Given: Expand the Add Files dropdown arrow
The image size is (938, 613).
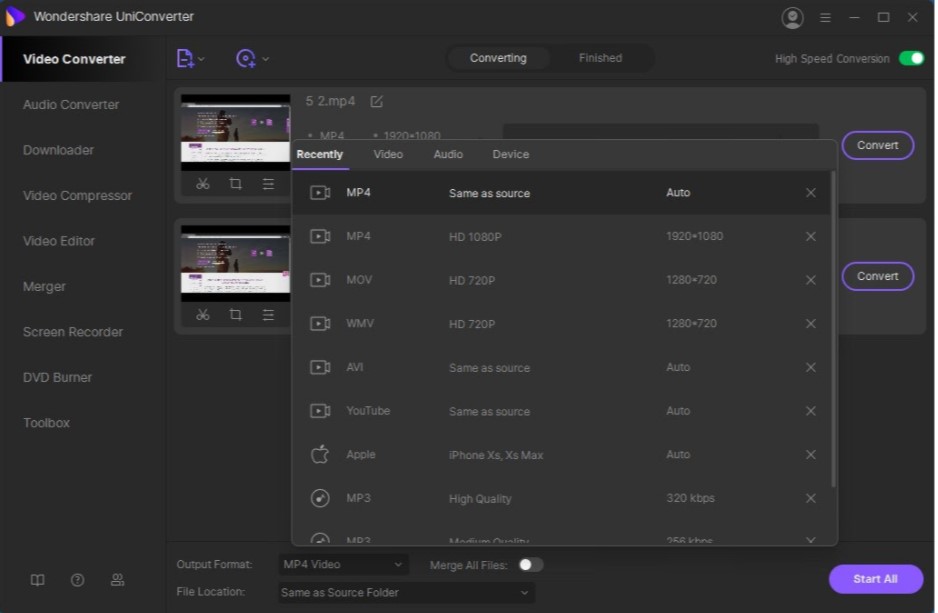Looking at the screenshot, I should tap(202, 59).
